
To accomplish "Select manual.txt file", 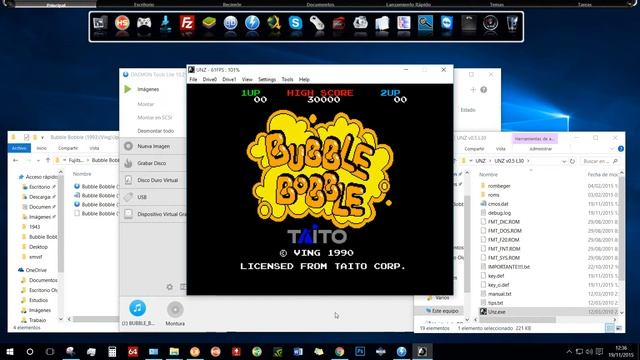I will [x=500, y=294].
